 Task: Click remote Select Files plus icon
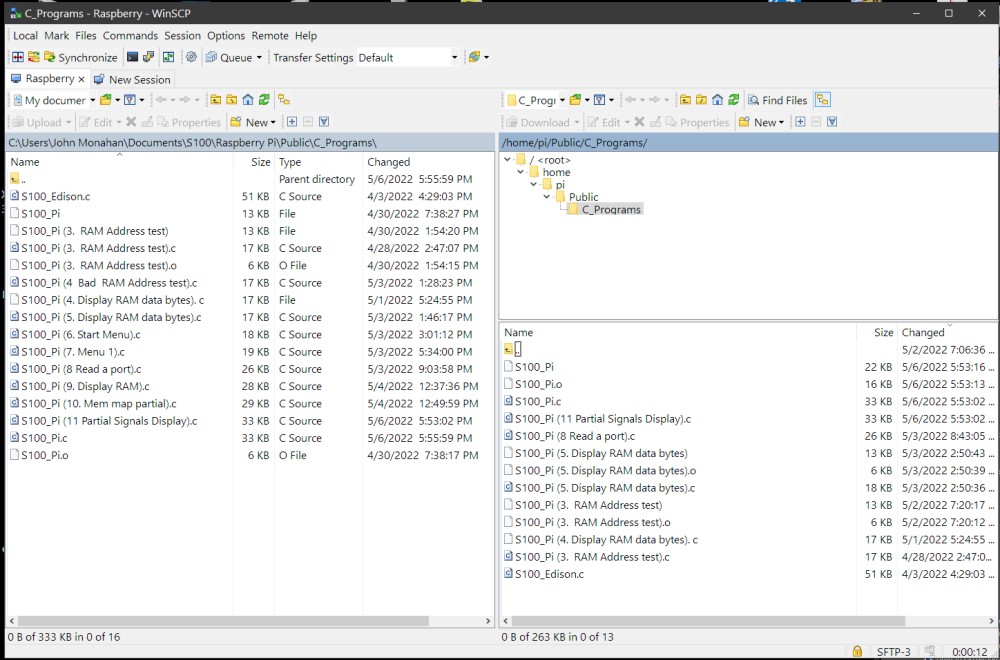[800, 122]
